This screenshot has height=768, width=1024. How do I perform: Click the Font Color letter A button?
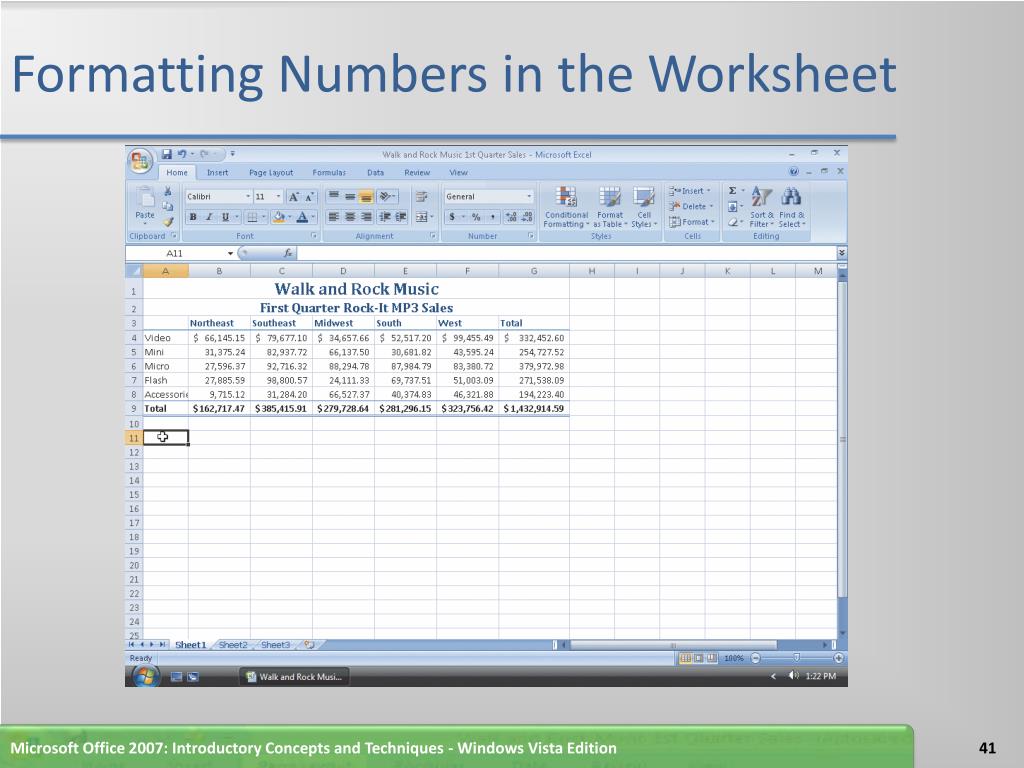[x=302, y=217]
